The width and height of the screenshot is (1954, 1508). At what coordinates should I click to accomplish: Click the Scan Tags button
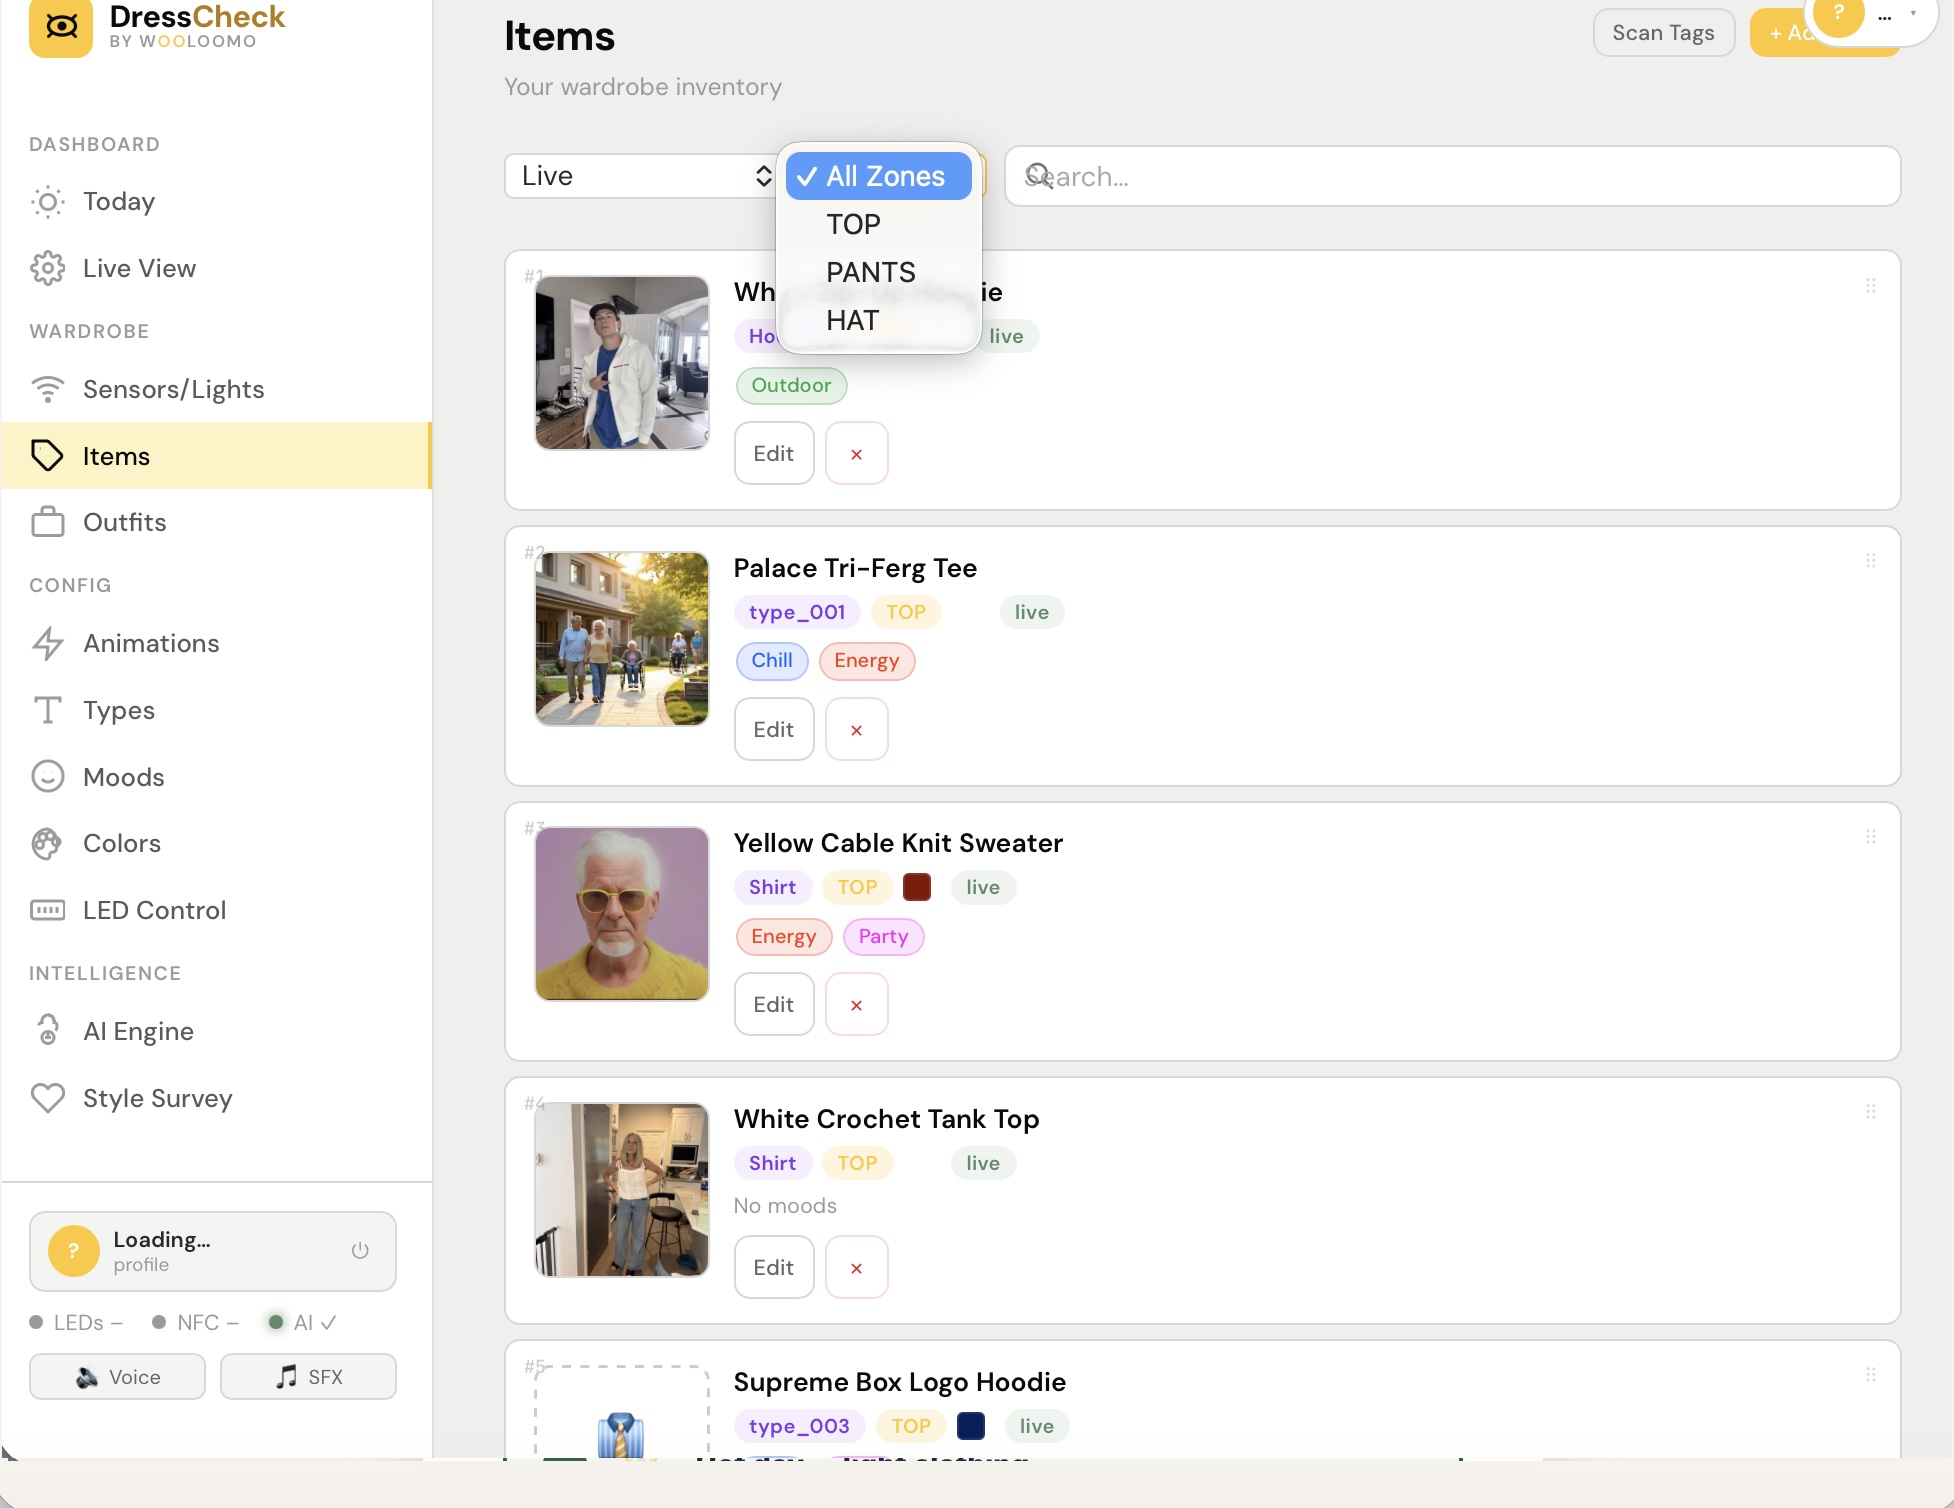[1663, 33]
